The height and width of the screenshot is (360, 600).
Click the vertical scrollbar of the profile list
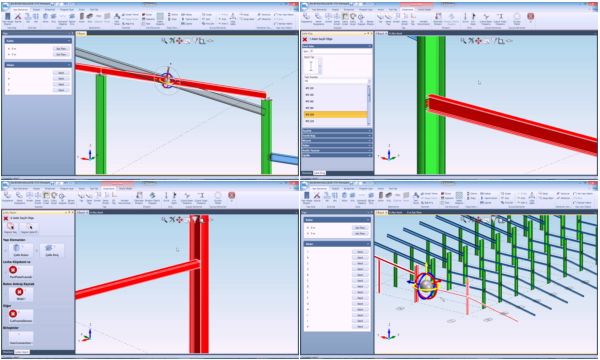(369, 102)
